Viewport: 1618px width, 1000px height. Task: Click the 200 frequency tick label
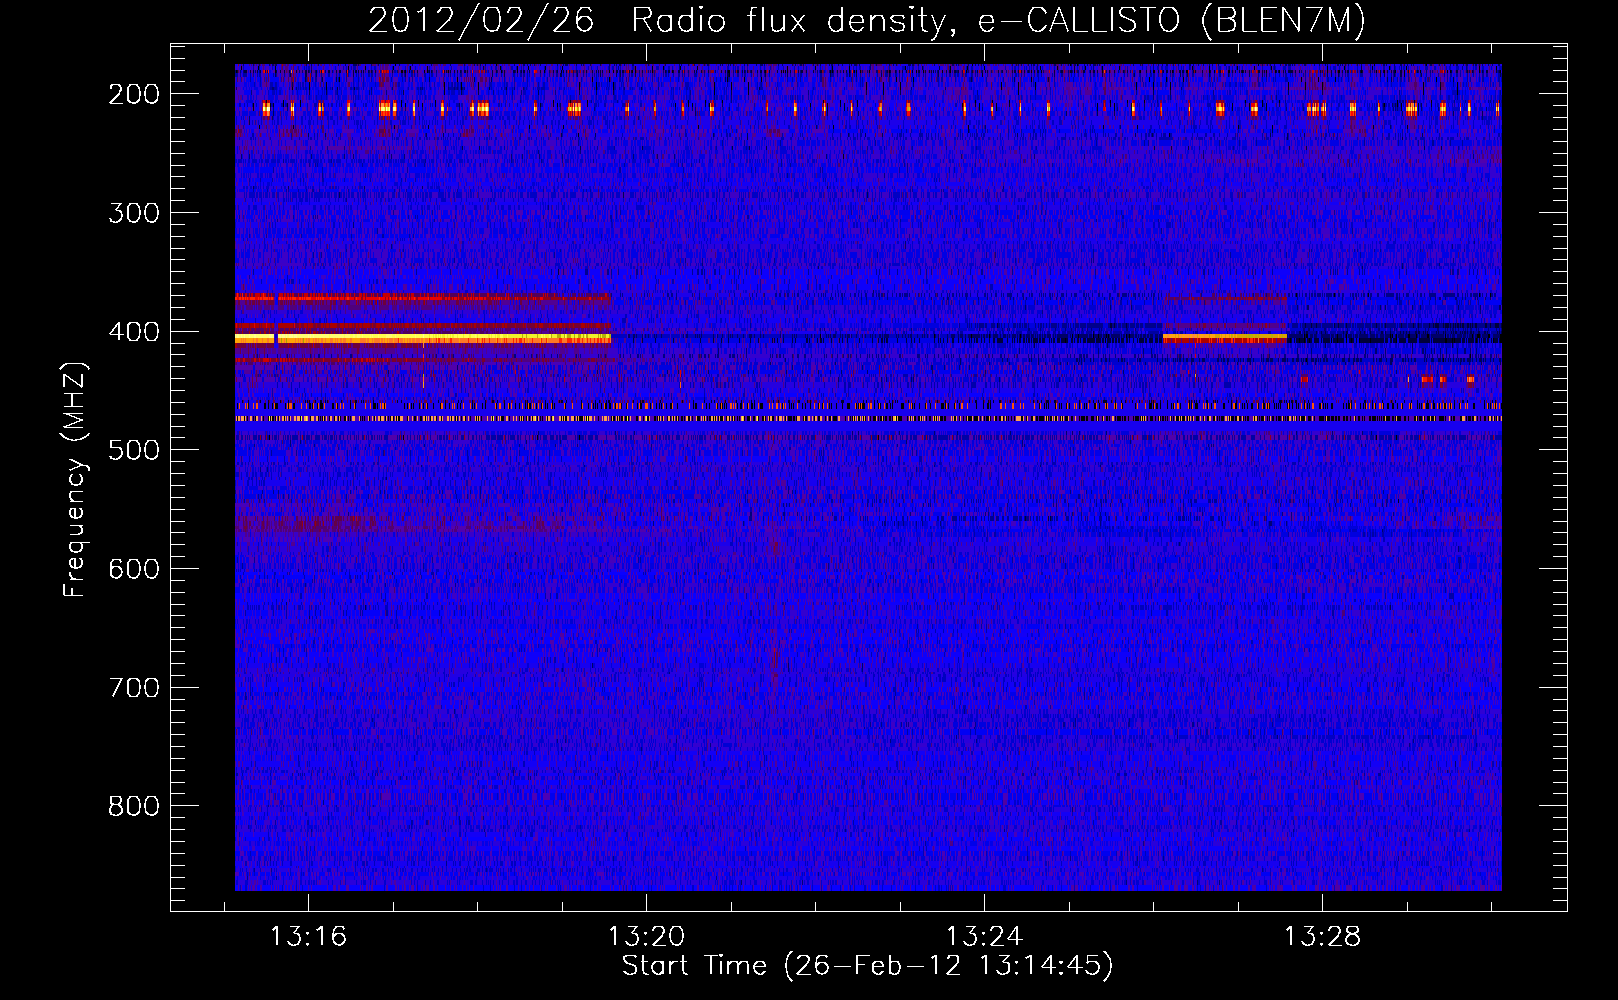134,94
